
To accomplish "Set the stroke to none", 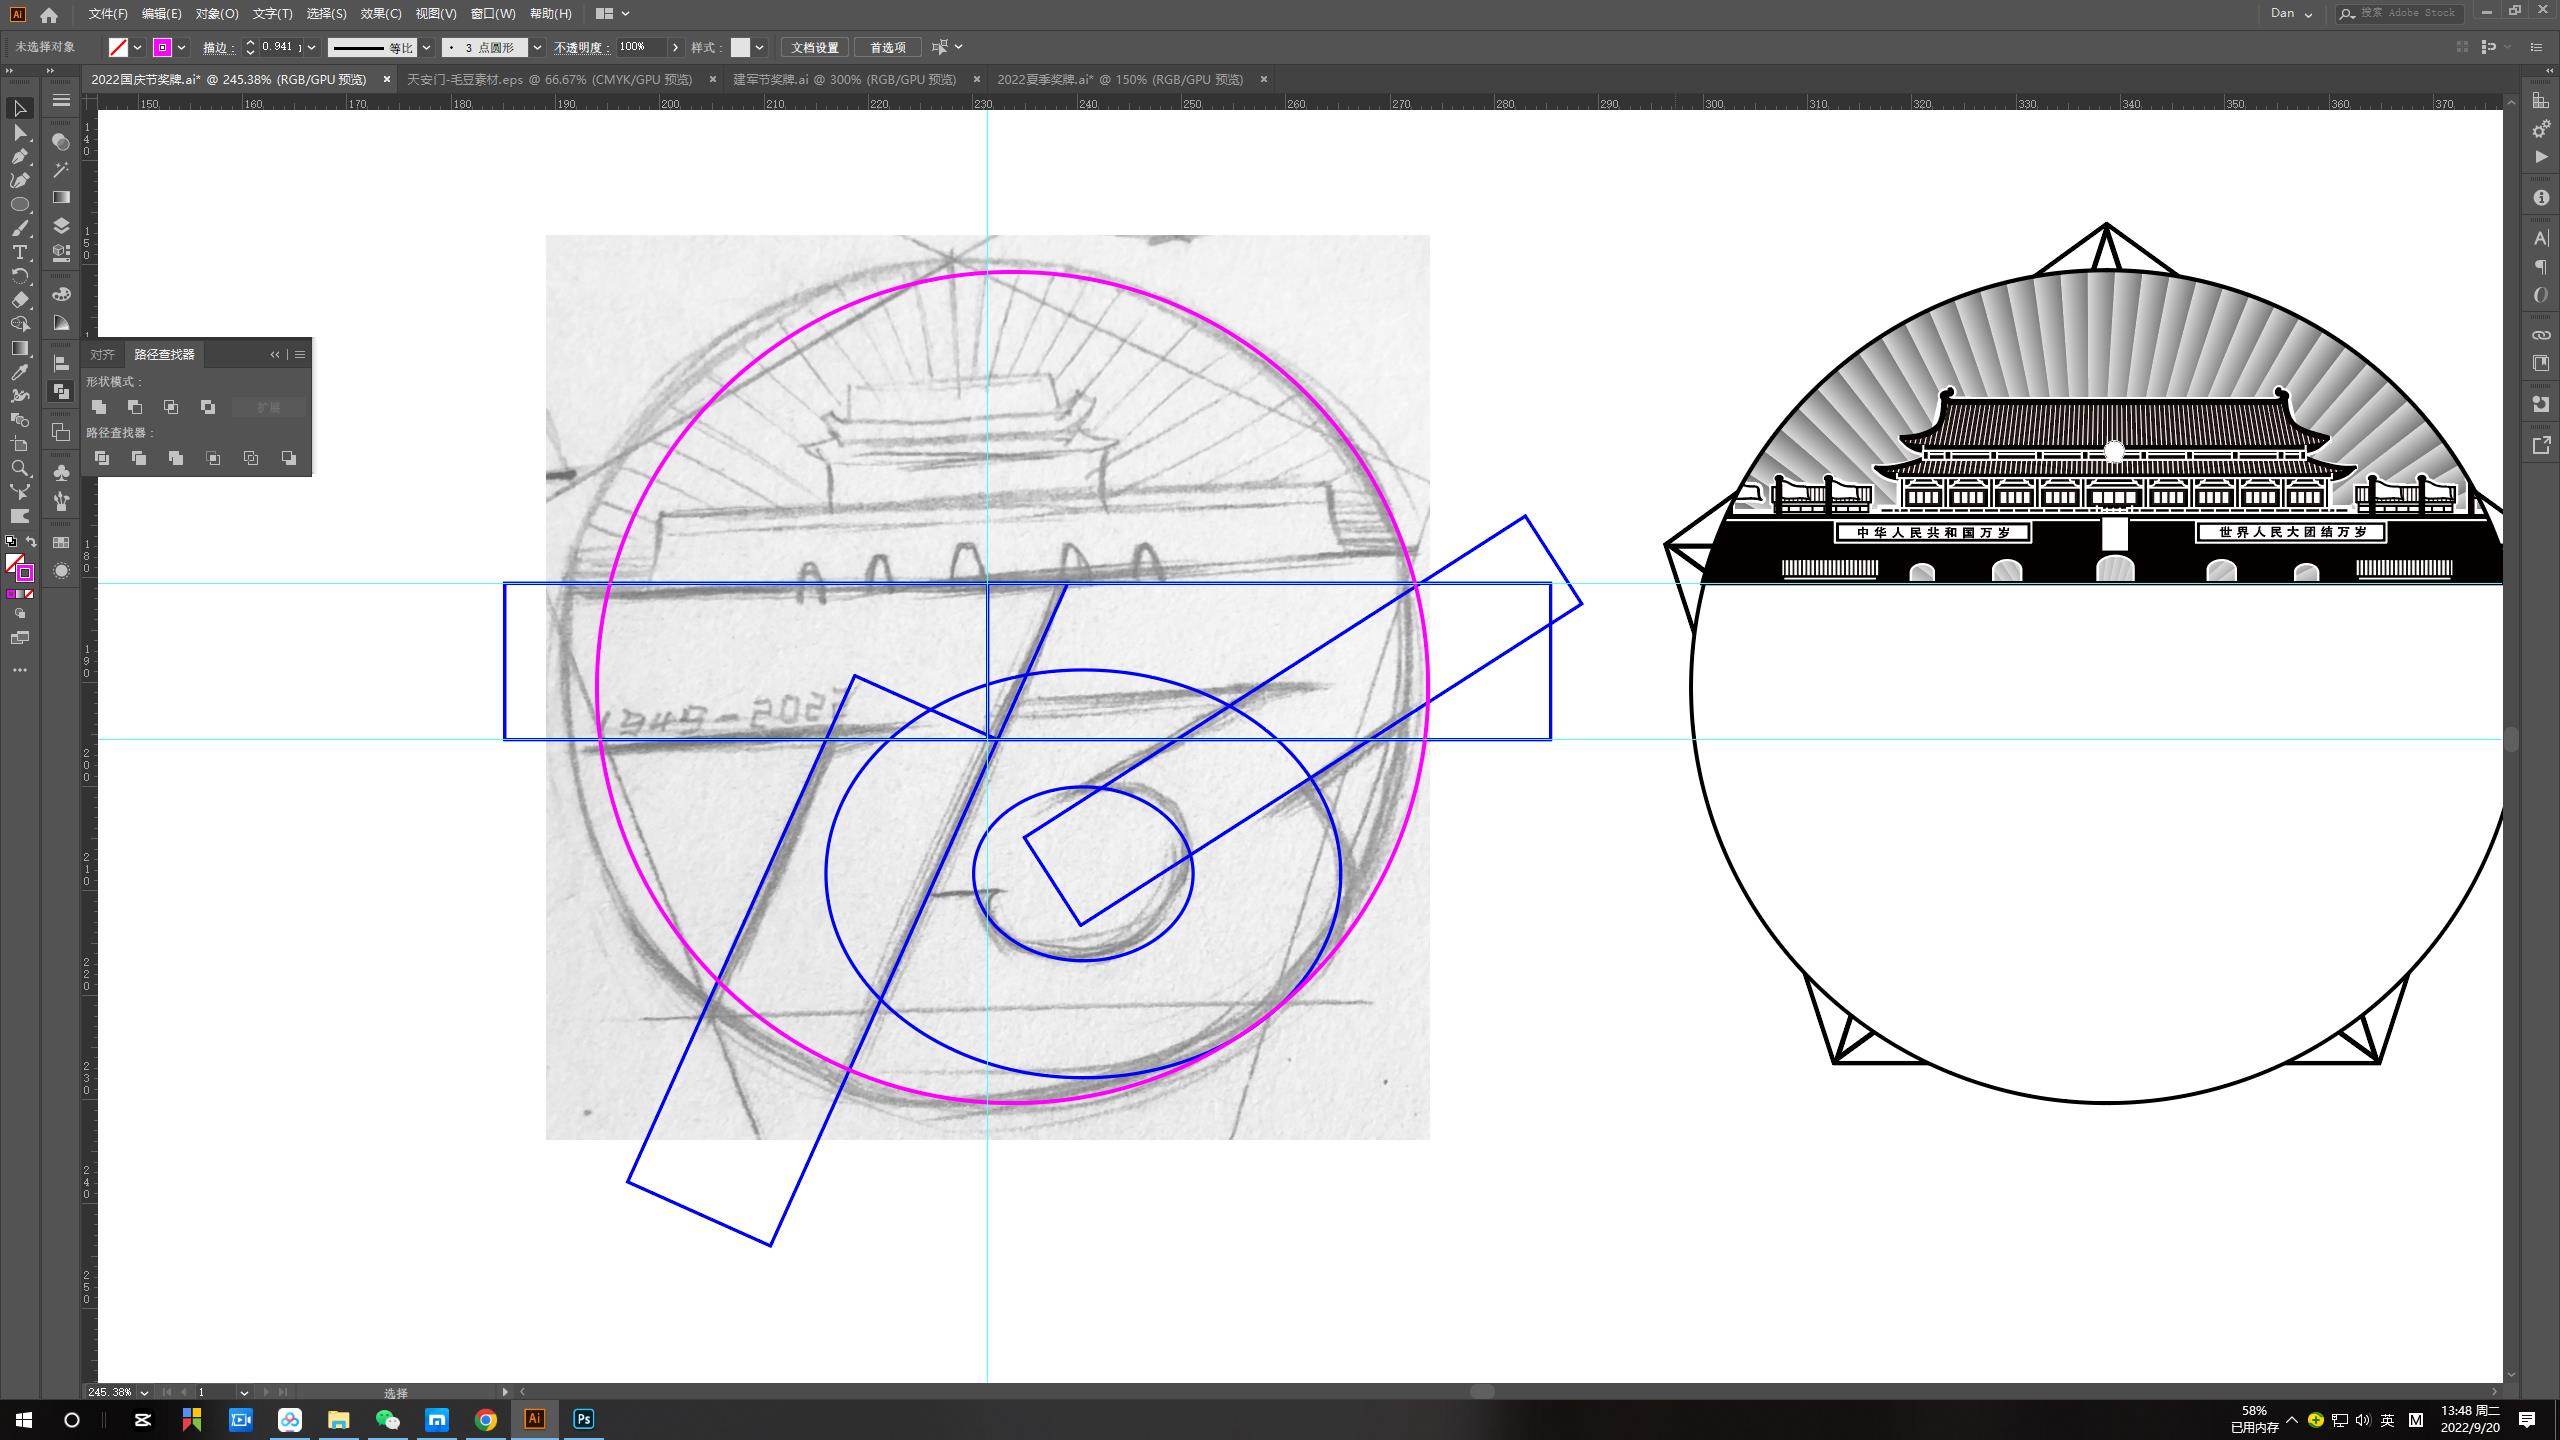I will click(x=29, y=594).
